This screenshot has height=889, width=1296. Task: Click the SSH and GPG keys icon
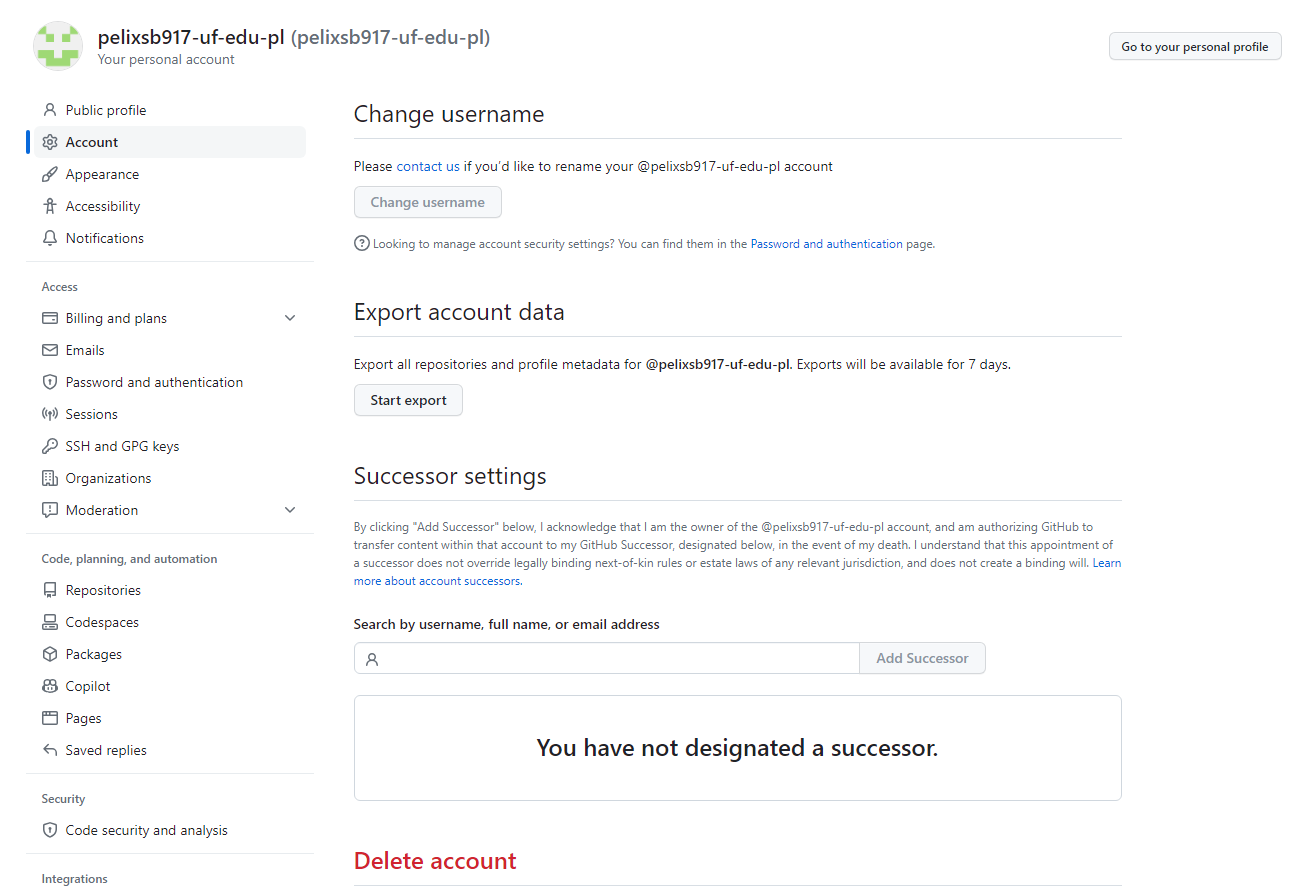[50, 446]
